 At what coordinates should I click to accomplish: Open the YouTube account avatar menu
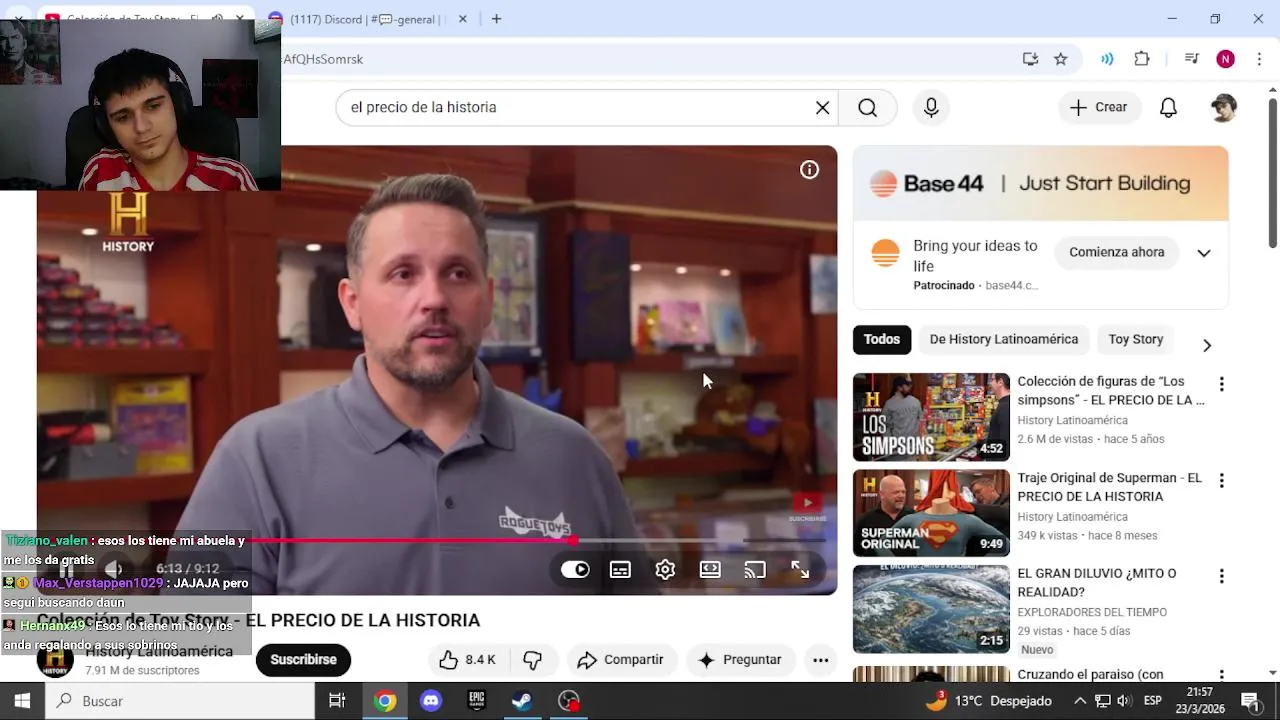tap(1223, 107)
